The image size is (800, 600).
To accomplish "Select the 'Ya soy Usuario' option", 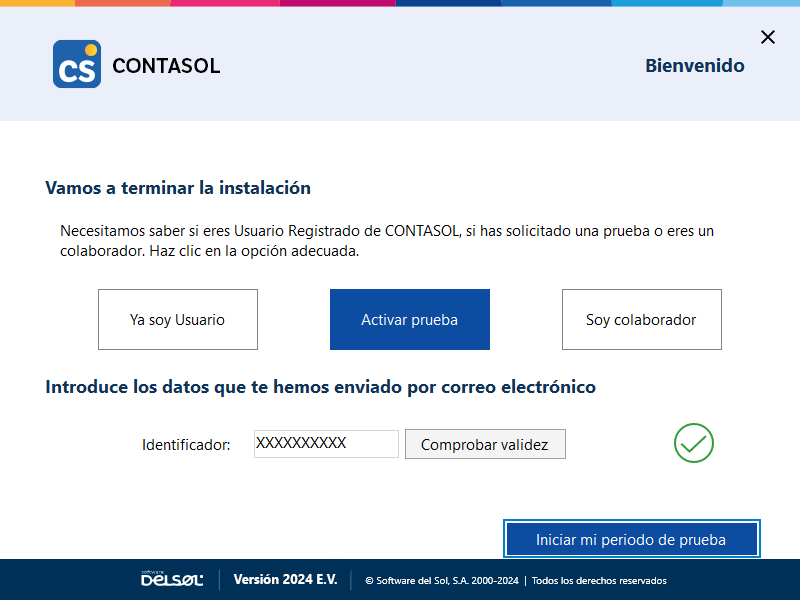I will 178,319.
